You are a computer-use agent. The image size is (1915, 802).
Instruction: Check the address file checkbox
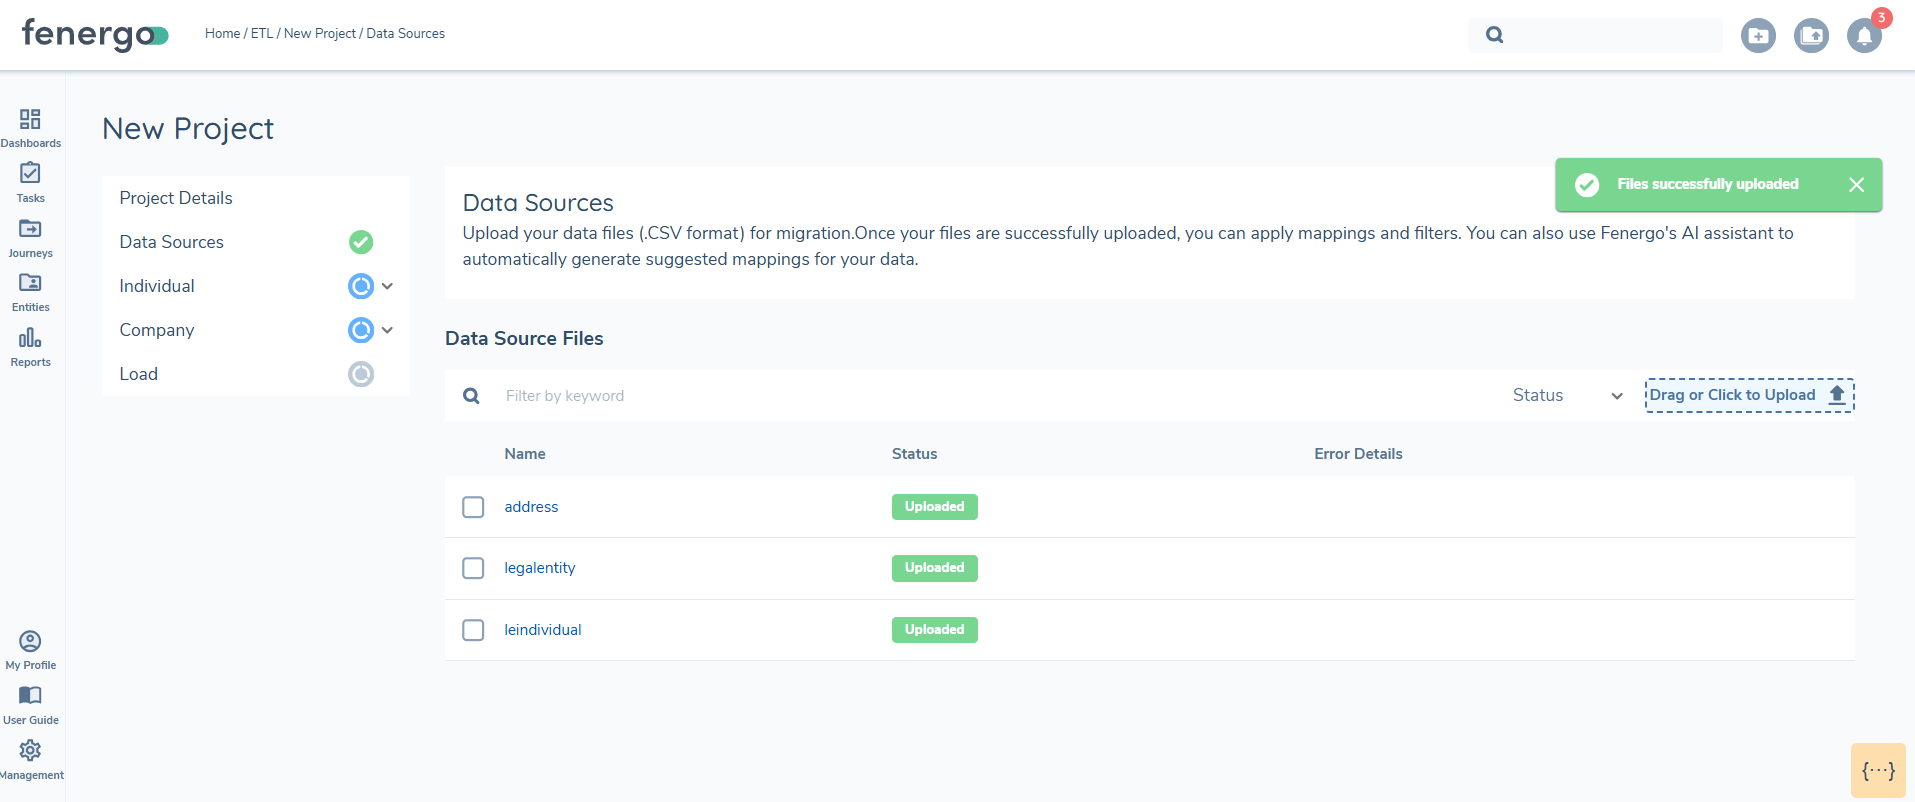pyautogui.click(x=473, y=507)
